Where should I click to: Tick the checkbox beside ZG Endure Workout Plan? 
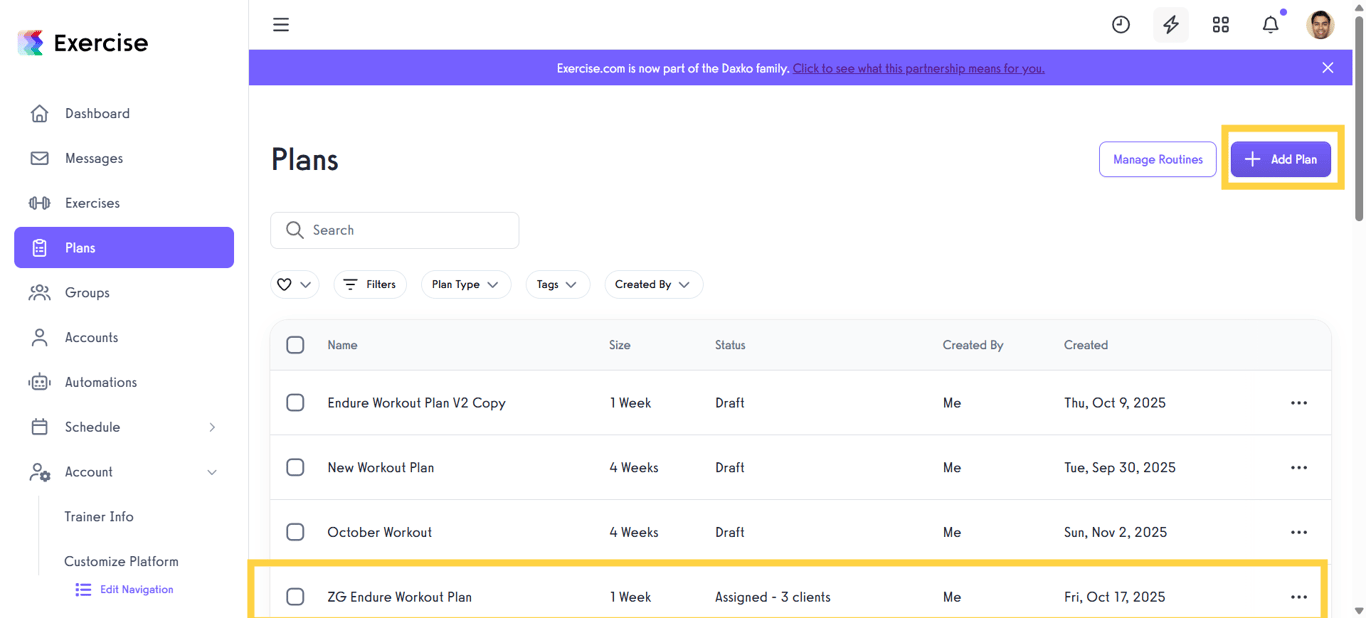(295, 596)
